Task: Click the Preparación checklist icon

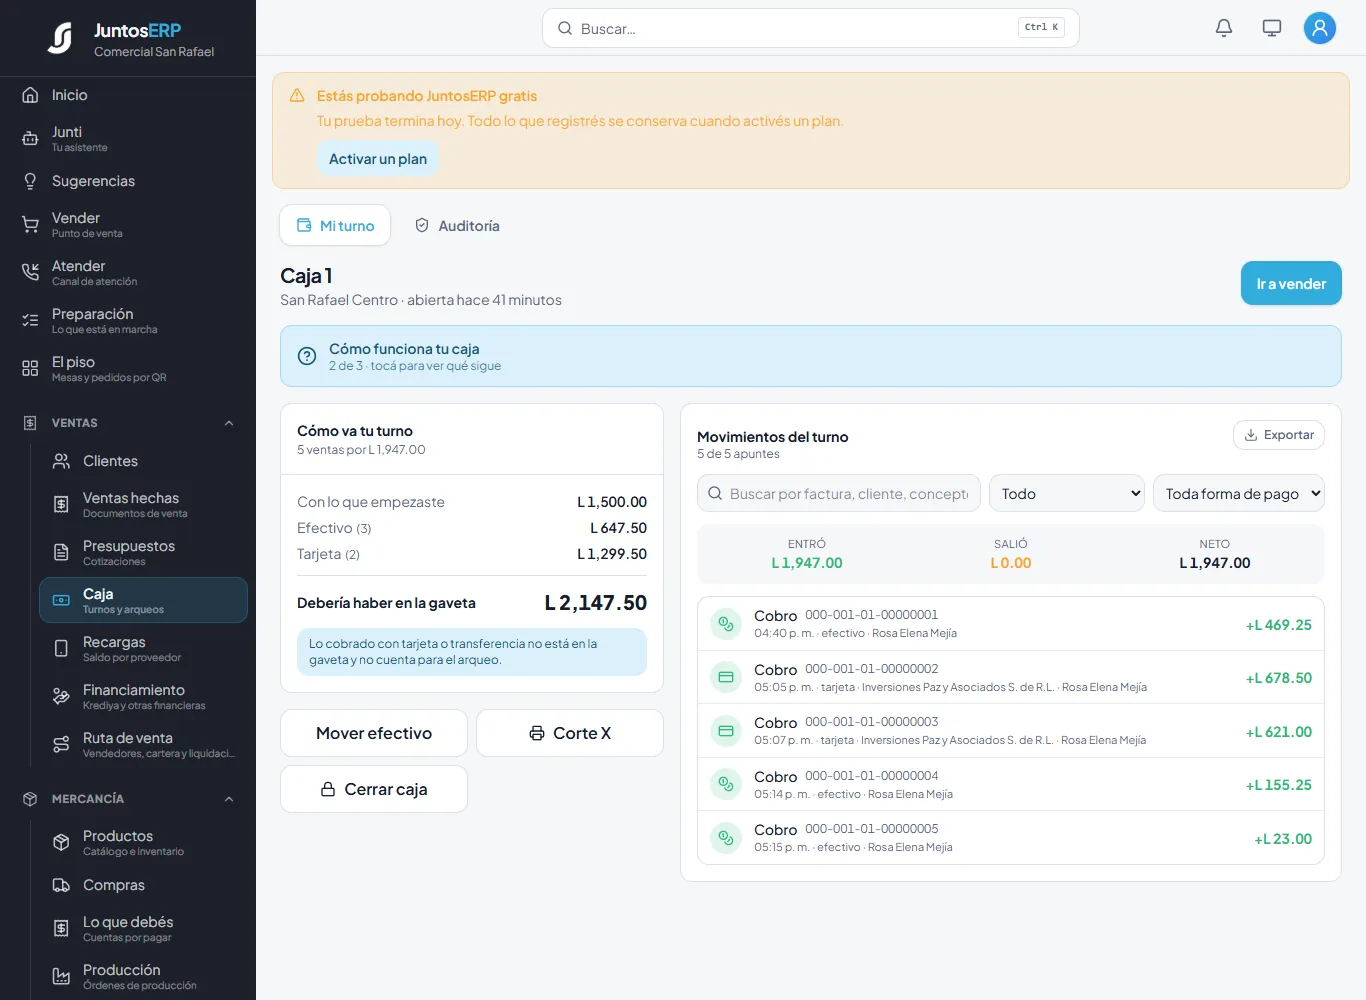Action: 30,320
